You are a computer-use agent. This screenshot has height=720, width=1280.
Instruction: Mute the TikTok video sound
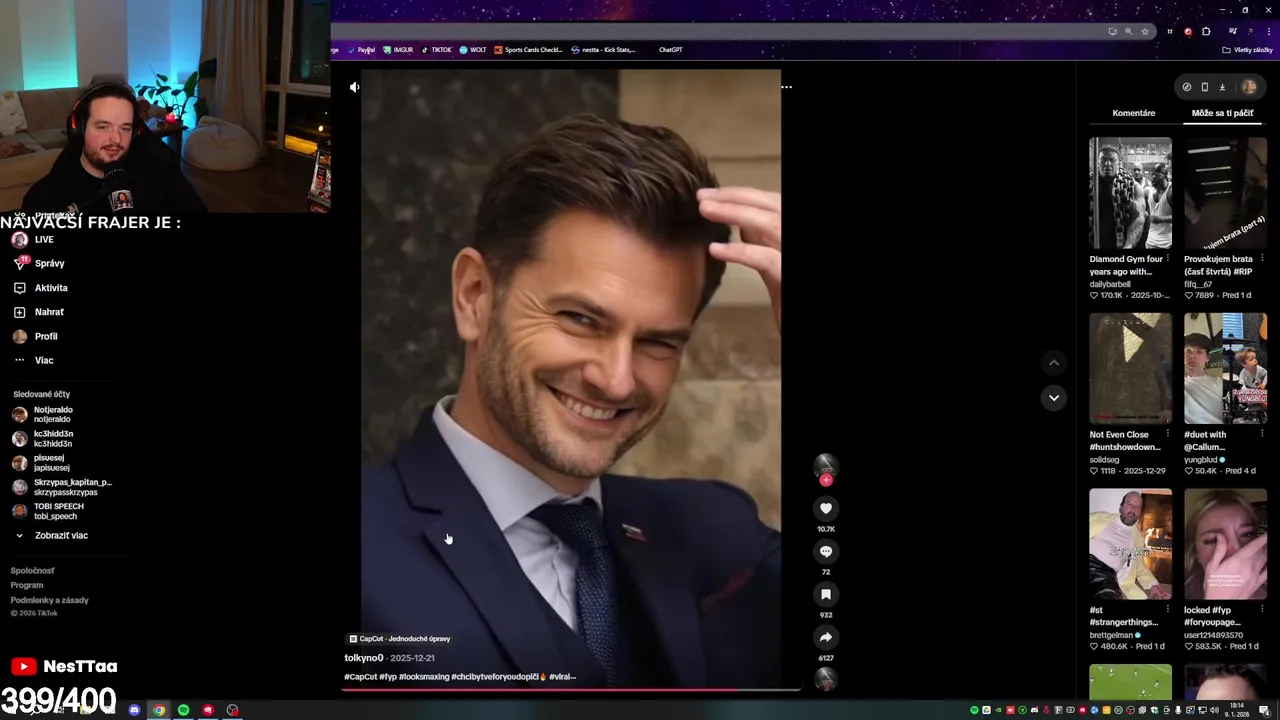point(354,87)
